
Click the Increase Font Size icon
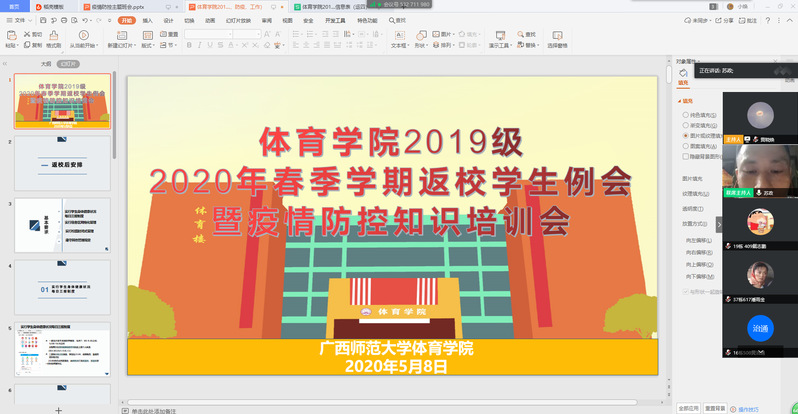point(268,34)
